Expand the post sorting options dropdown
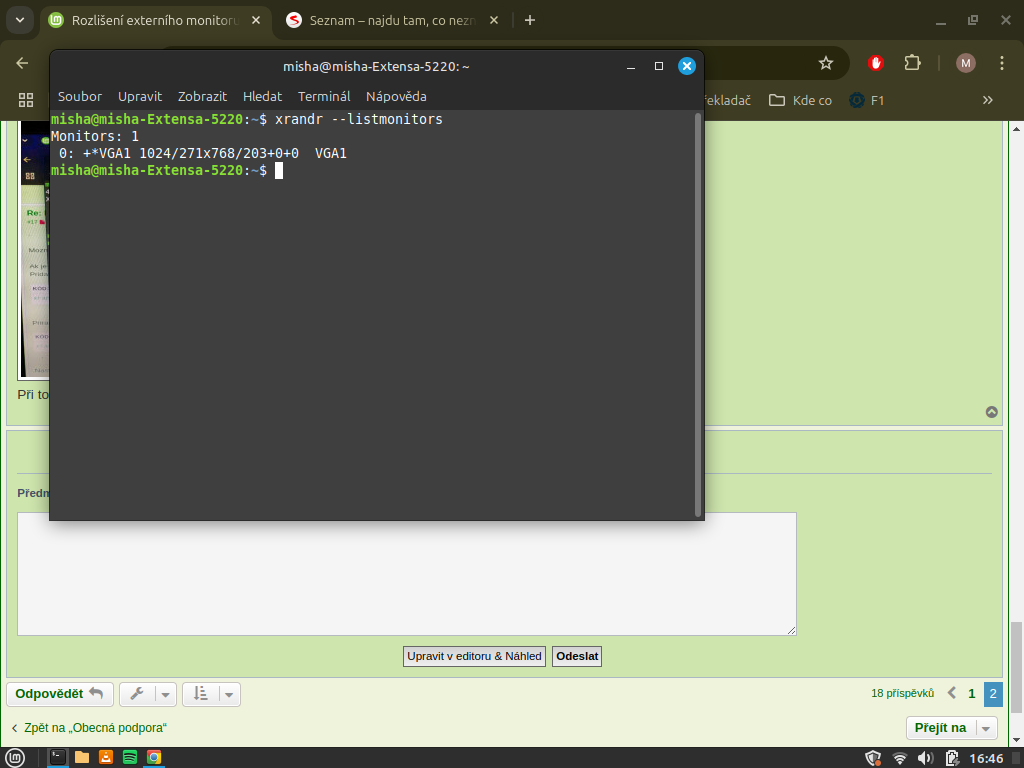 click(x=211, y=694)
